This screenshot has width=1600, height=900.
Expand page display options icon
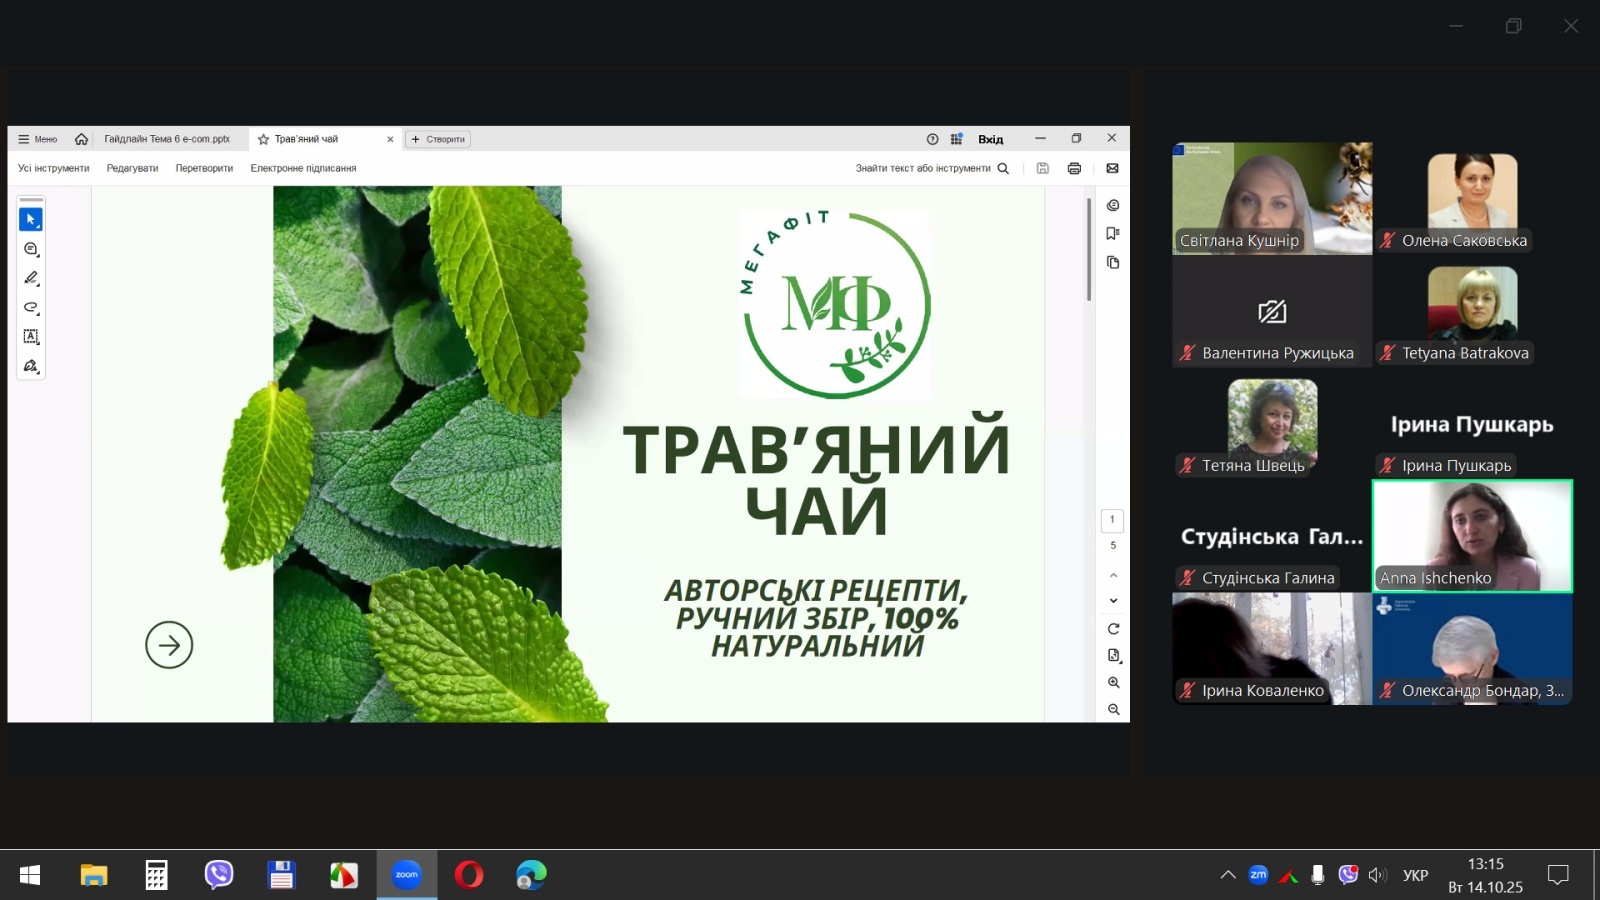click(1113, 656)
